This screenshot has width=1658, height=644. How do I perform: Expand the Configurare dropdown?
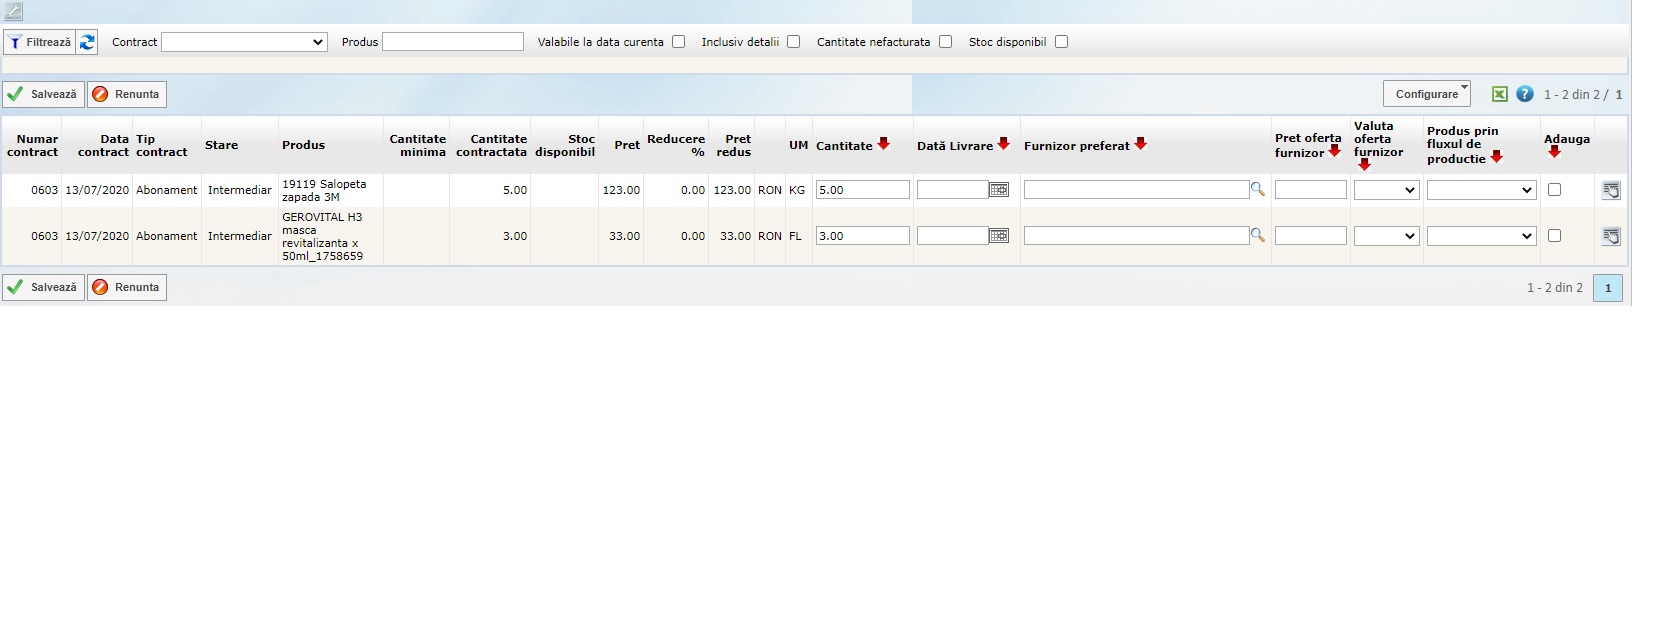point(1426,94)
